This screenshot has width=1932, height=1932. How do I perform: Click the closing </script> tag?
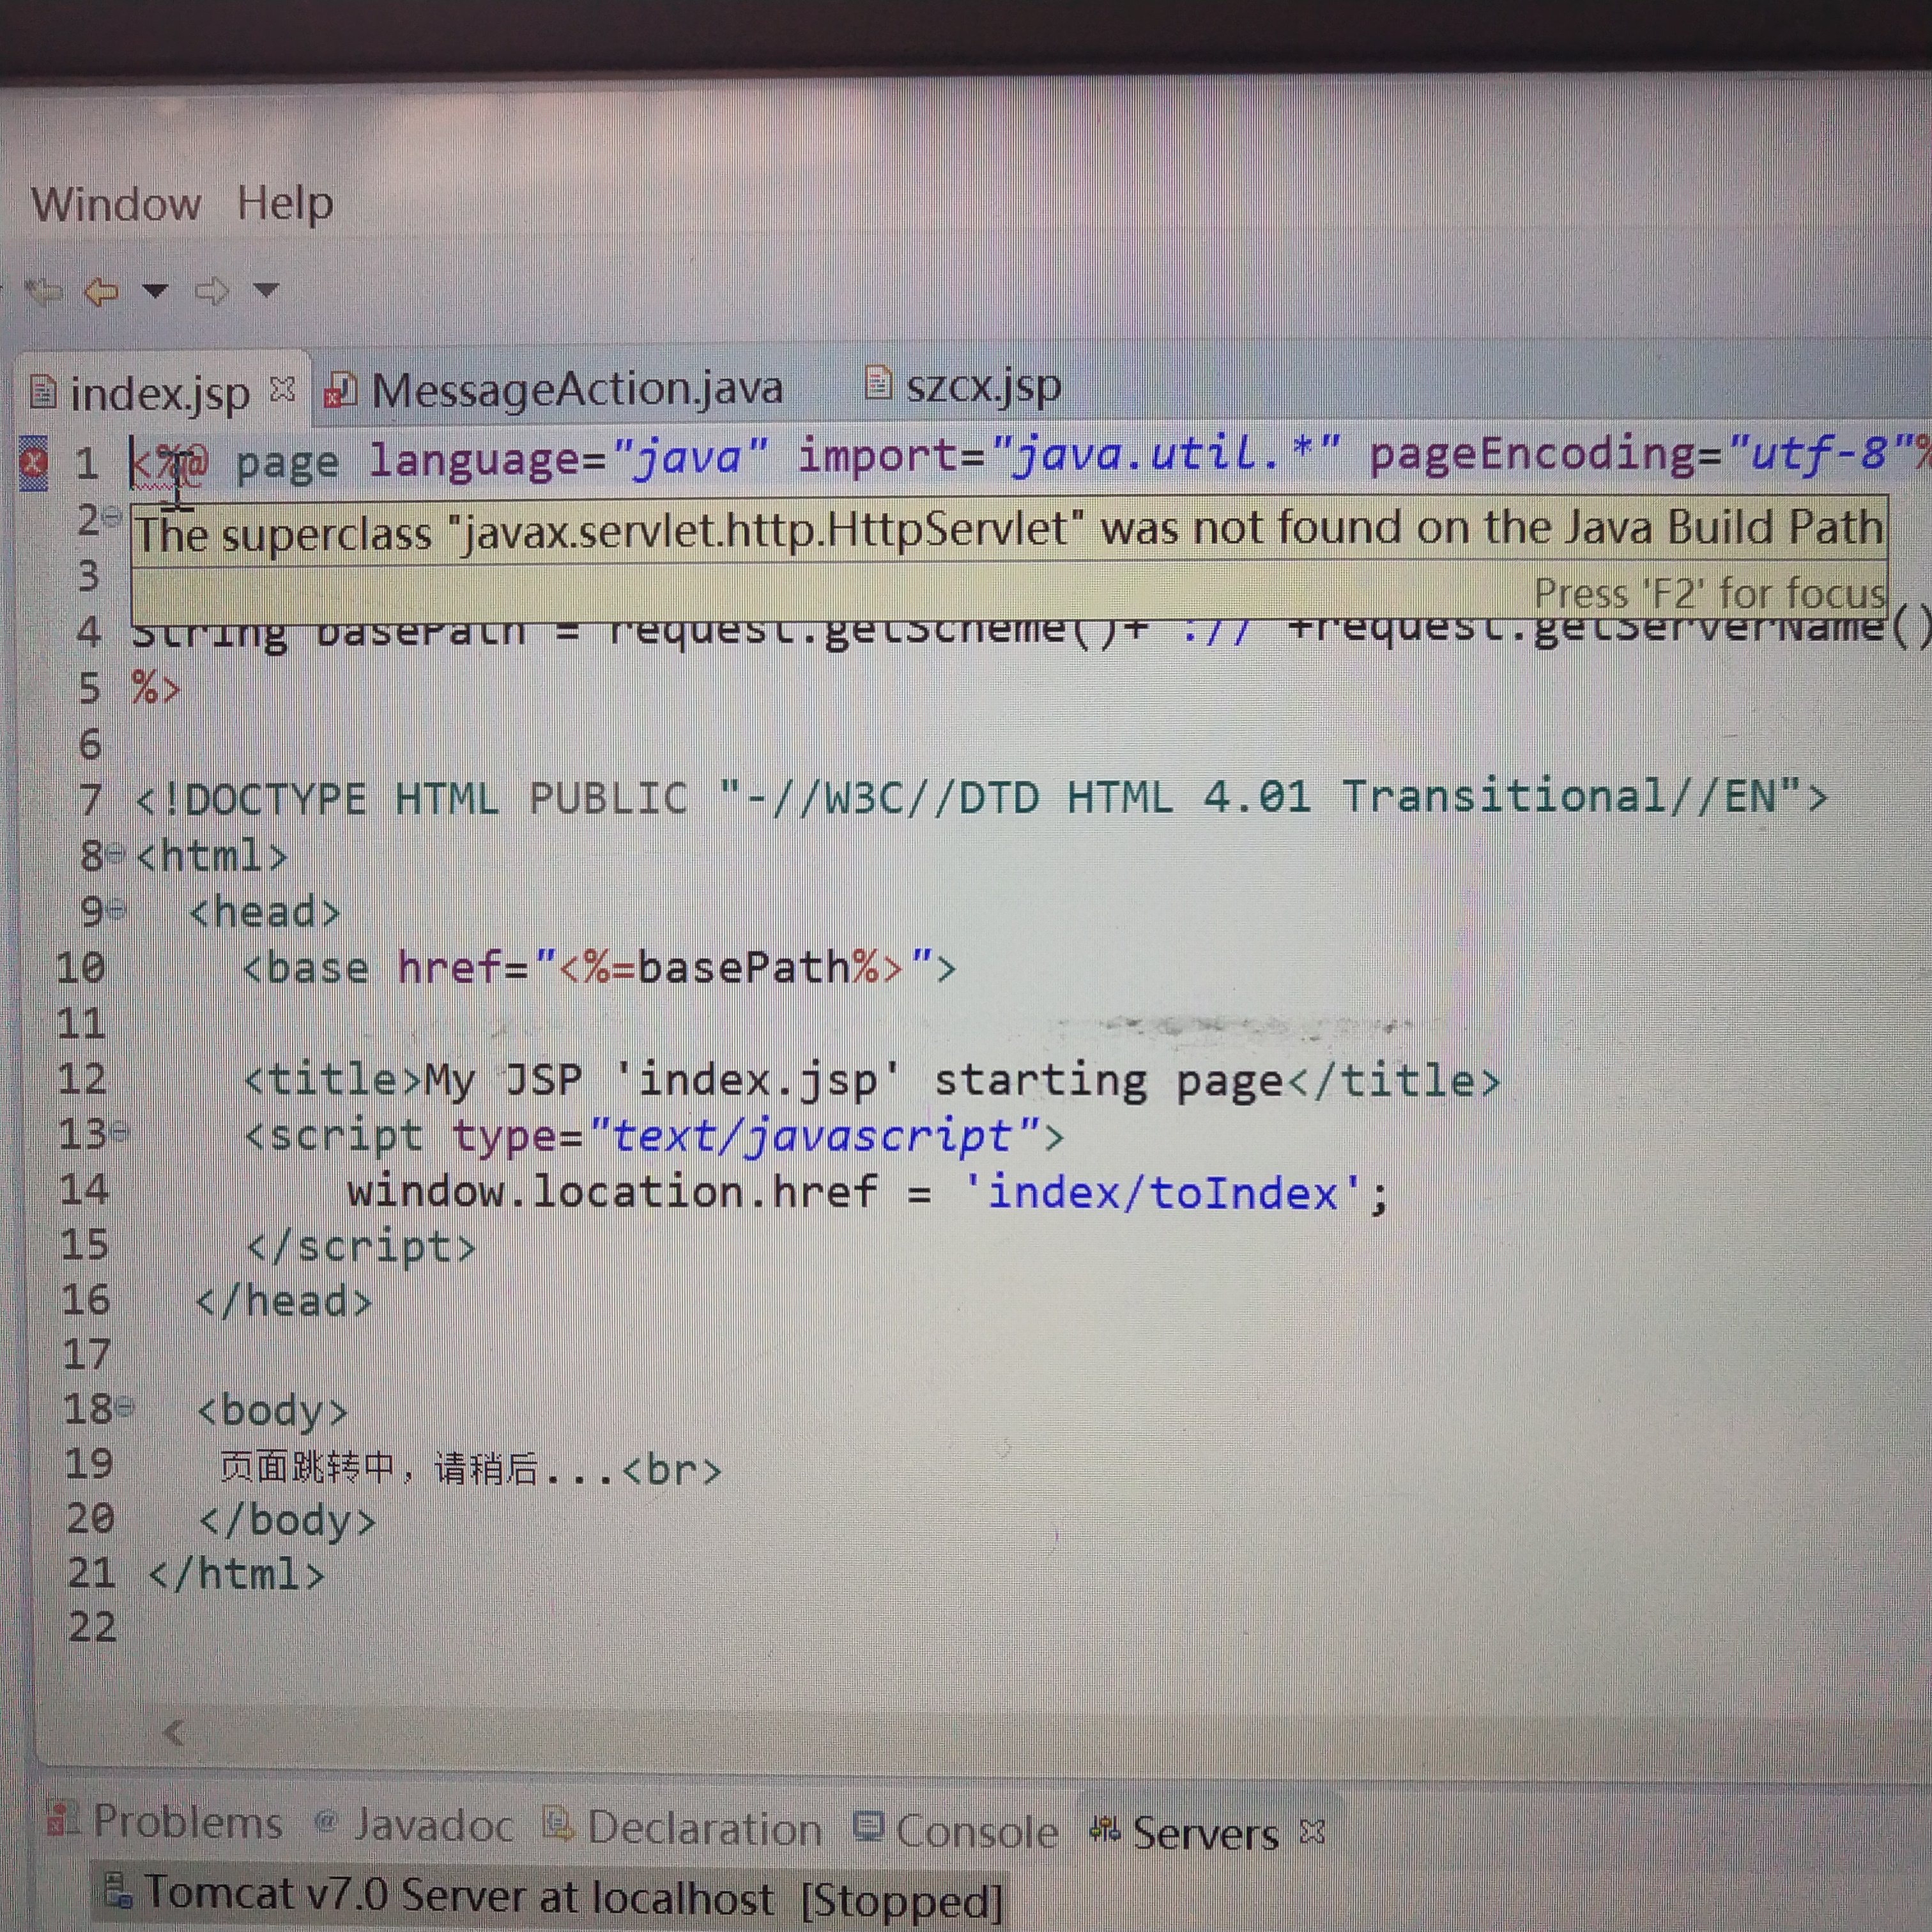pyautogui.click(x=361, y=1247)
